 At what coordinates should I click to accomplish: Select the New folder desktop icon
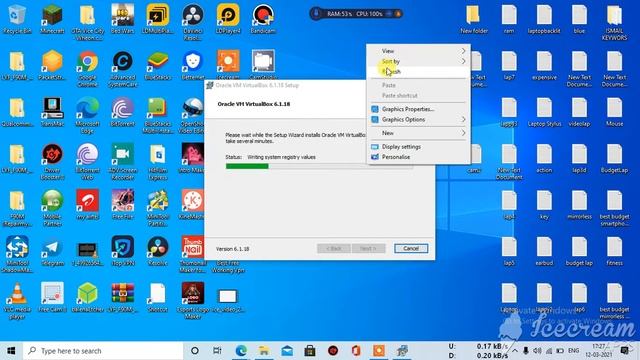coord(474,19)
